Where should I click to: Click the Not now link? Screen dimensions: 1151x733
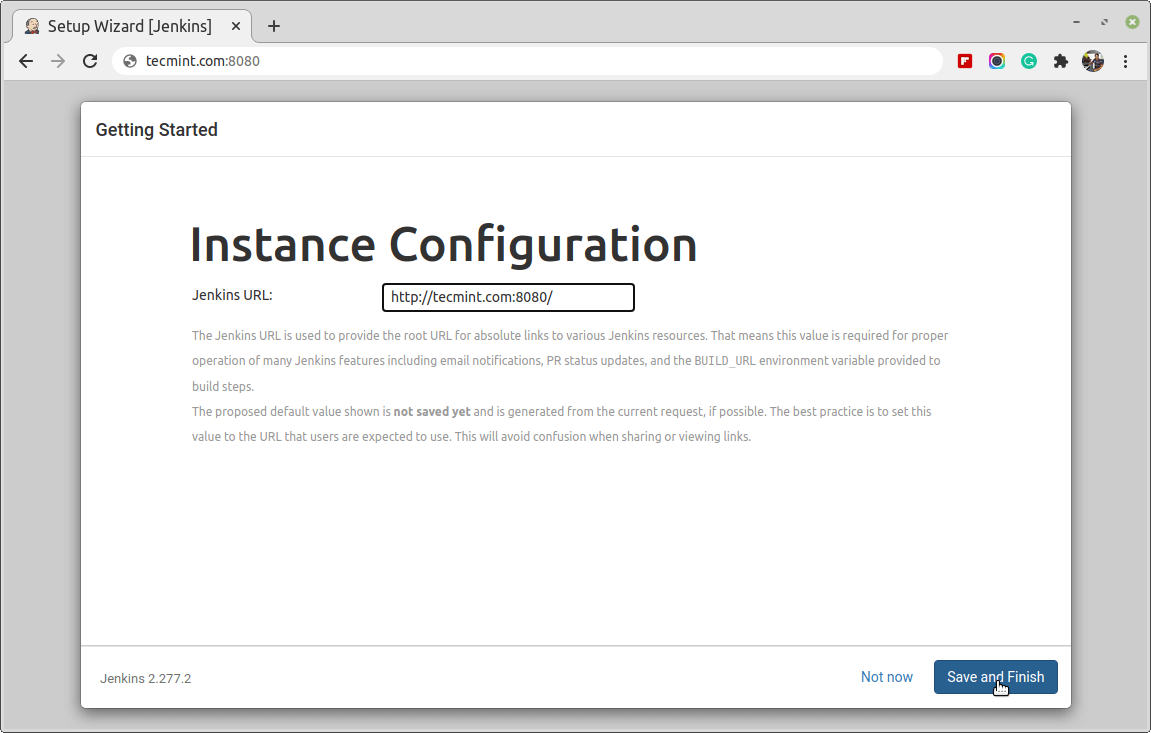887,677
